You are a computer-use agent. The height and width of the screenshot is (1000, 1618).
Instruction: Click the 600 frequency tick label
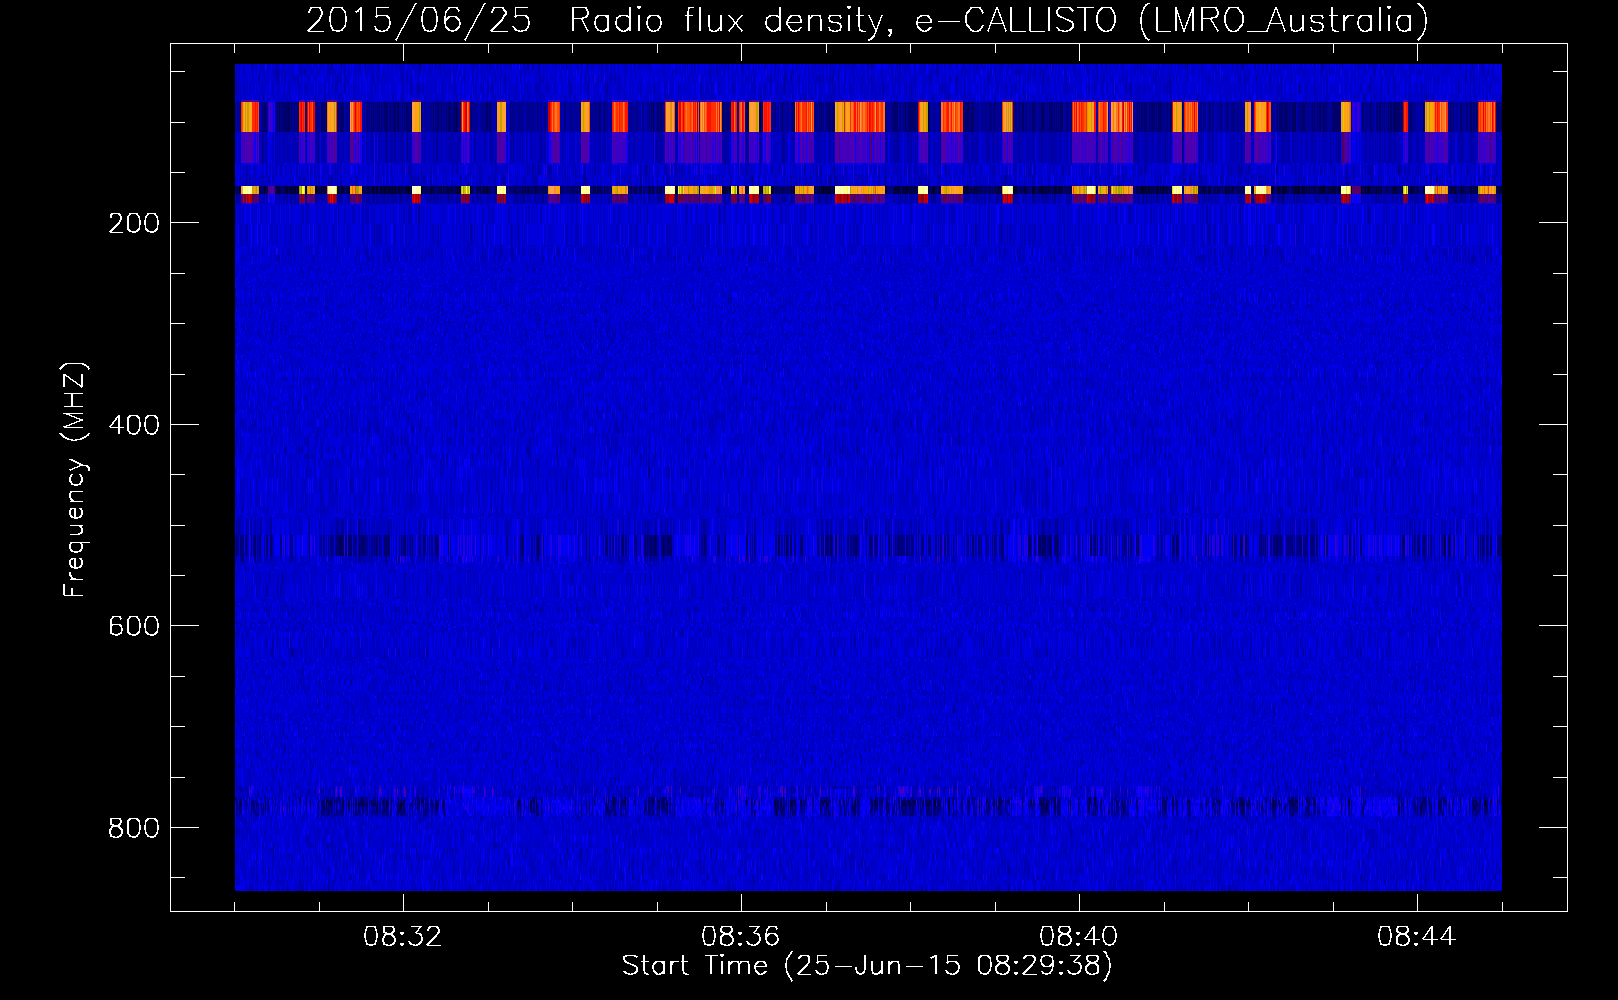pyautogui.click(x=134, y=626)
